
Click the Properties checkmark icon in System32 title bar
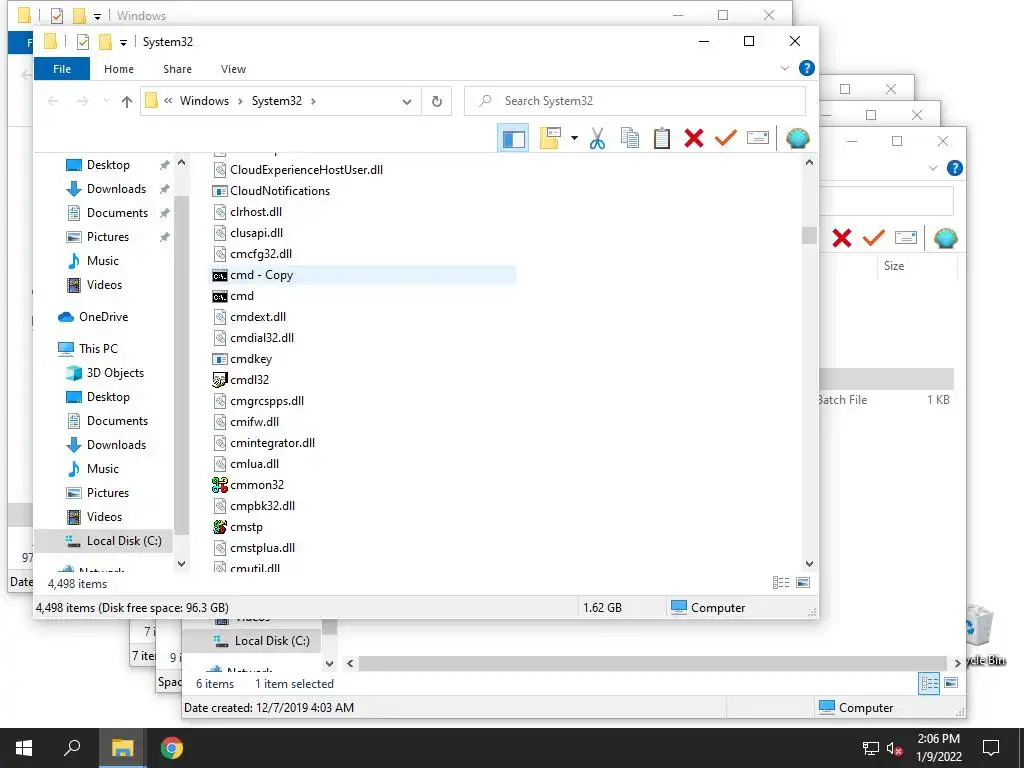pyautogui.click(x=83, y=42)
